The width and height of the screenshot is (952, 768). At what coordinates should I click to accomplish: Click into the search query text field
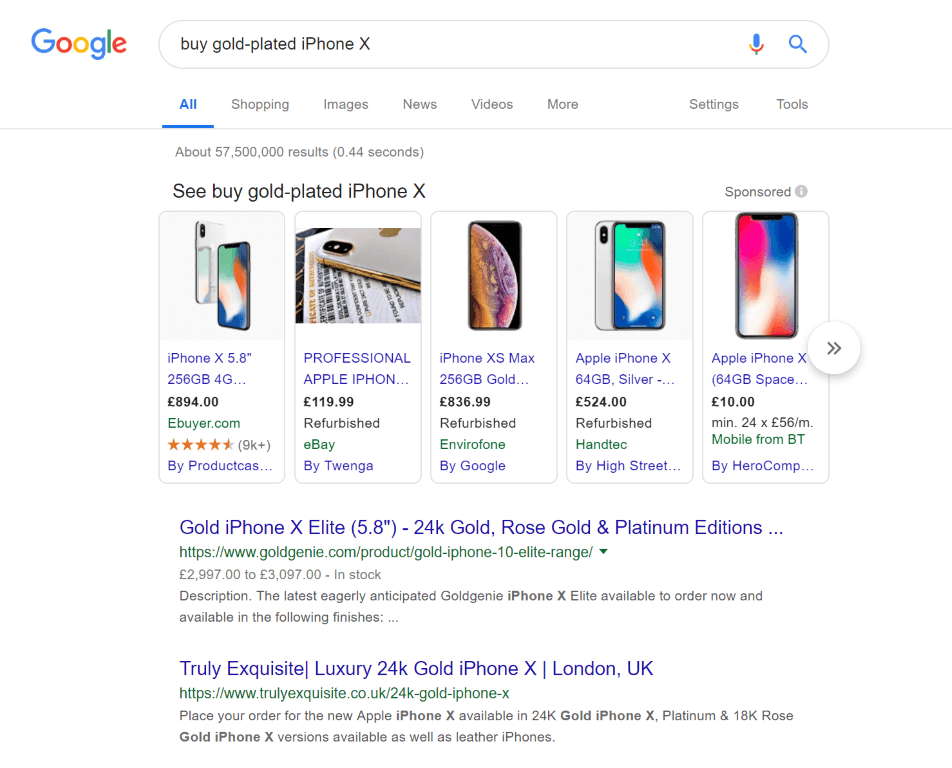tap(450, 44)
